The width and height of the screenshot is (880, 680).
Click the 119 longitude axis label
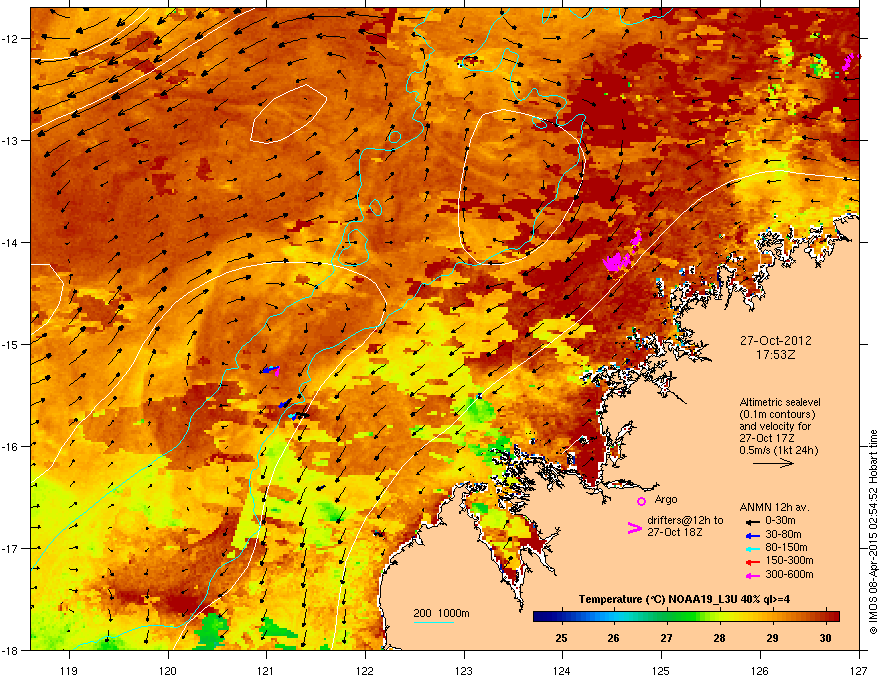tap(69, 670)
